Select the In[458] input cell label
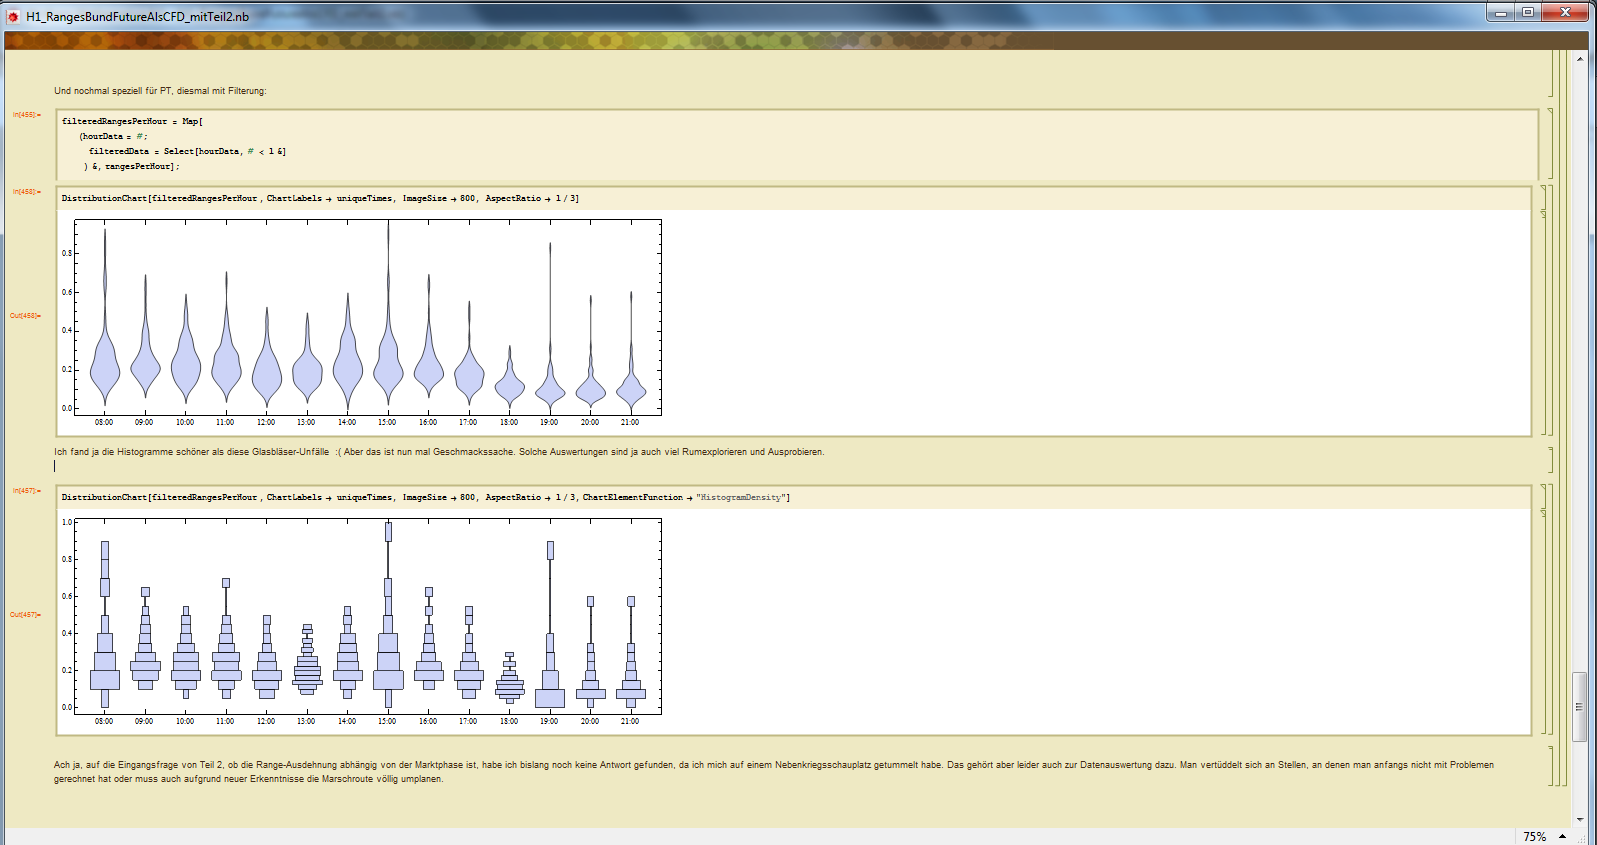The image size is (1597, 845). pos(26,192)
